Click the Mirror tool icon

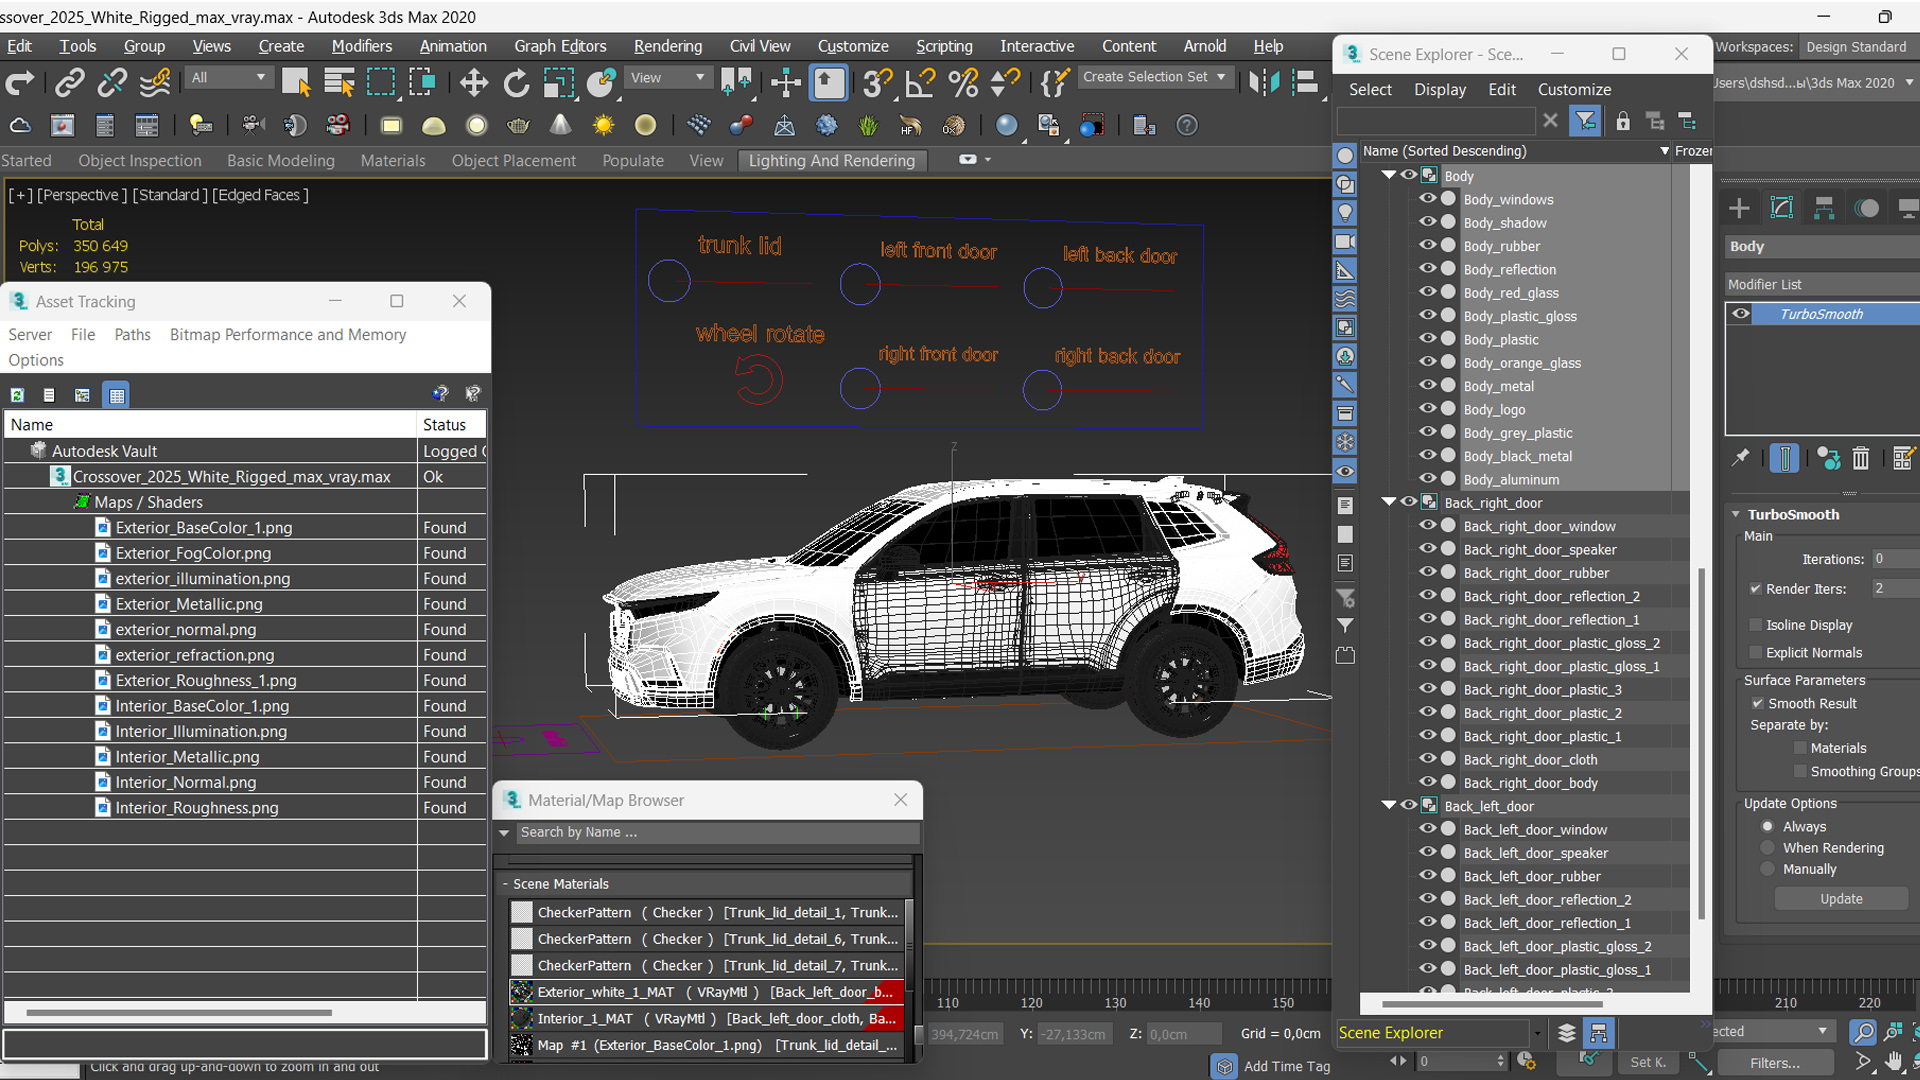click(x=1264, y=82)
